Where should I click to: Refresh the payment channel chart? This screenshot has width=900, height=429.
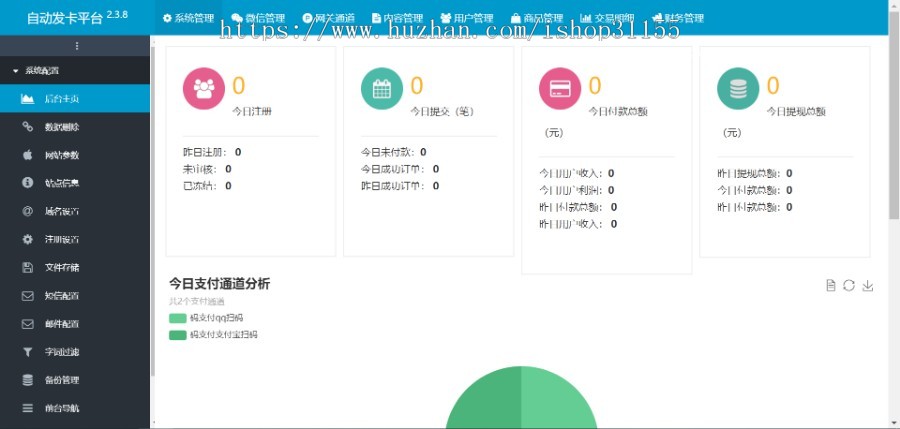click(849, 285)
